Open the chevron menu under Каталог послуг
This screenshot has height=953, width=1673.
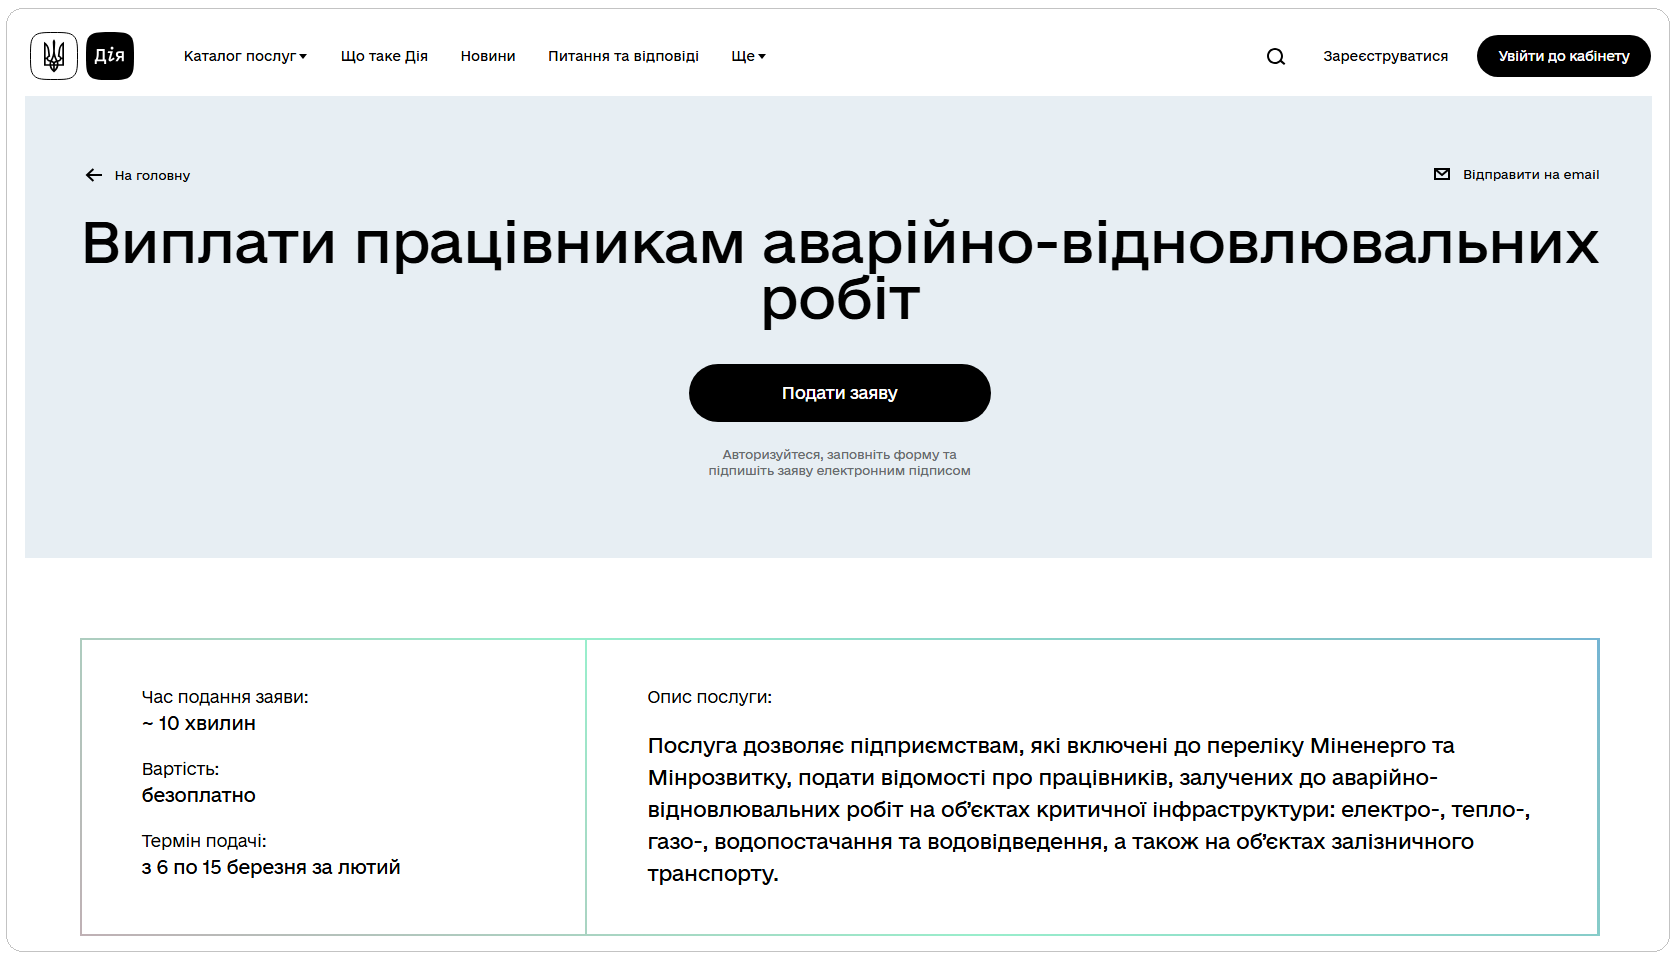pos(304,57)
